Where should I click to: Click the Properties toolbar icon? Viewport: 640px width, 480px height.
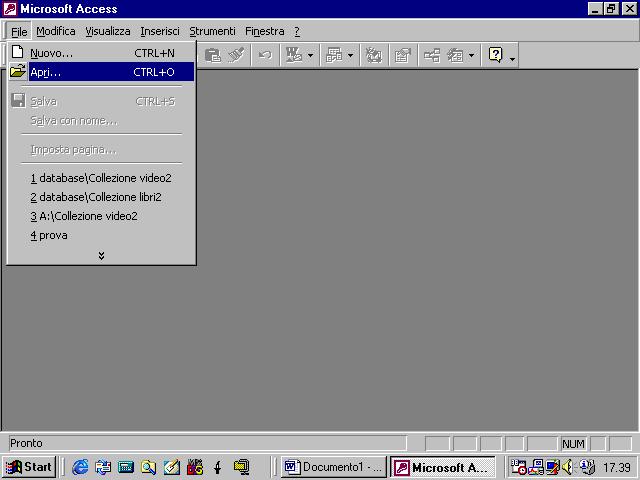402,55
